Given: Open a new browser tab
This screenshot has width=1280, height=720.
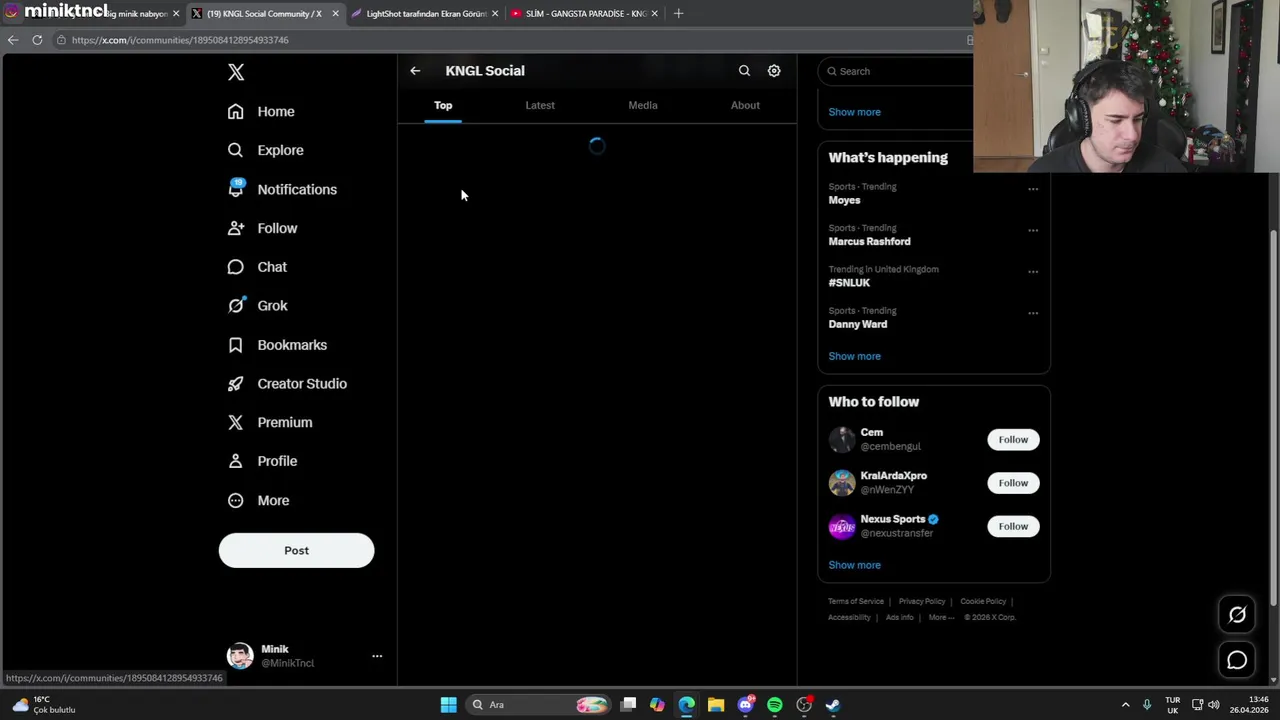Looking at the screenshot, I should 678,14.
